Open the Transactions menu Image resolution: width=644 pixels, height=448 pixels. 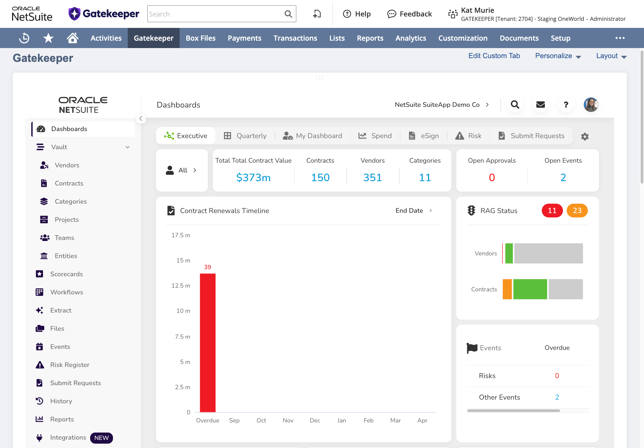click(x=295, y=38)
